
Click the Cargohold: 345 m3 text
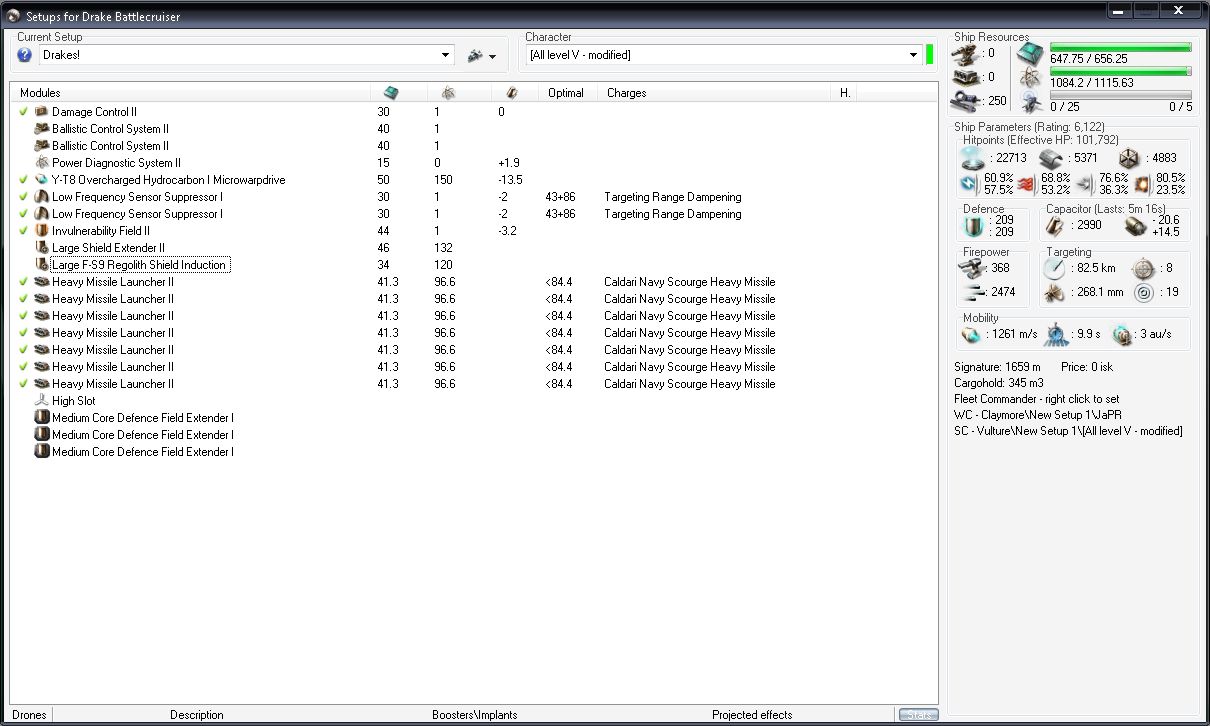click(x=1000, y=383)
